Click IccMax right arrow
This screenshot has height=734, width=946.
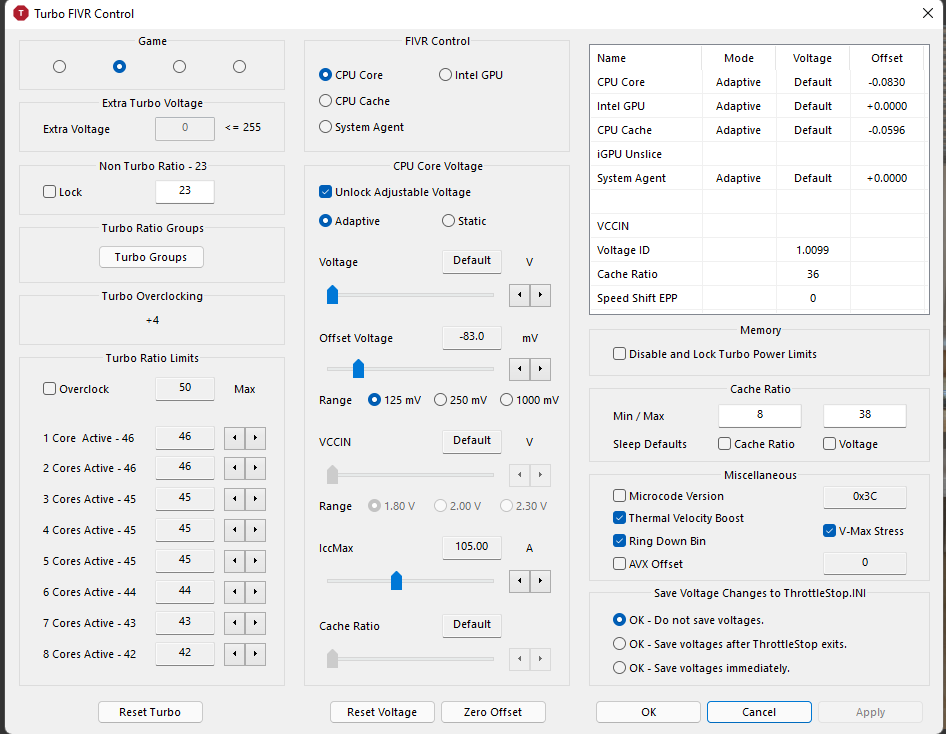point(540,581)
